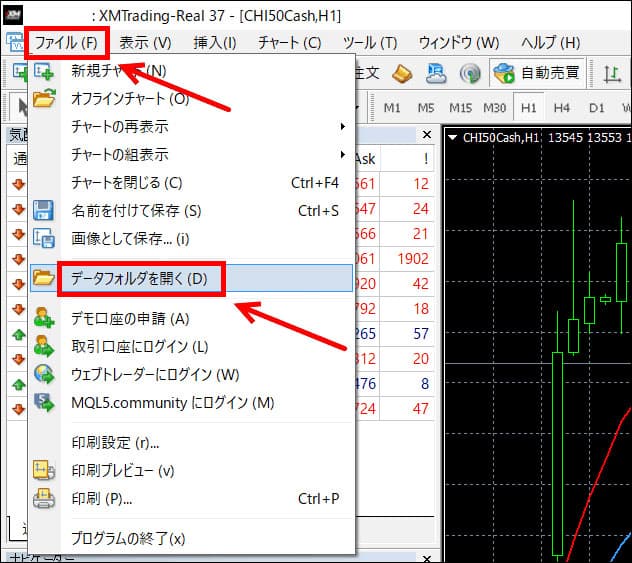The height and width of the screenshot is (563, 632).
Task: Click the 画像として保存 icon
Action: [44, 238]
